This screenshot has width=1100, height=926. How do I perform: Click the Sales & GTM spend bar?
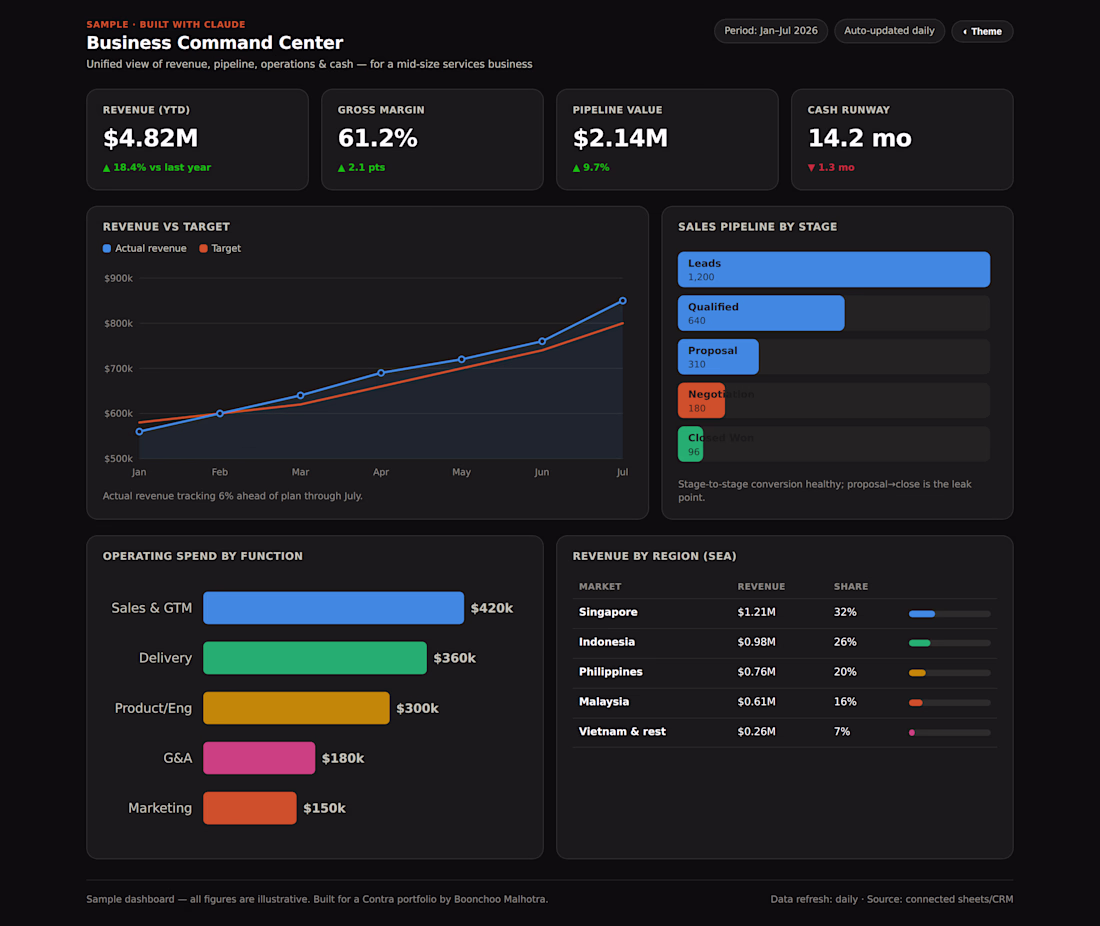333,608
